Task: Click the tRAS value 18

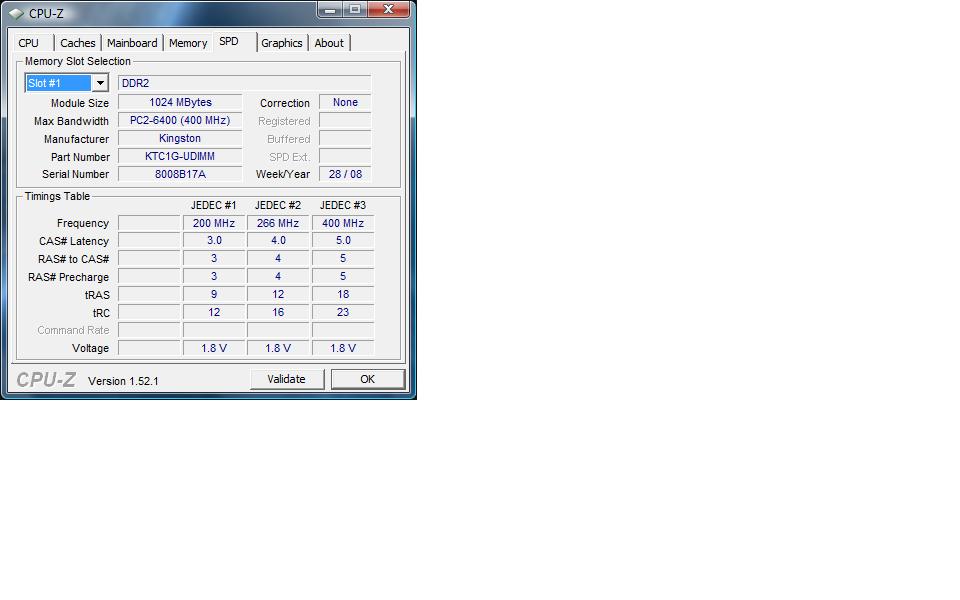Action: click(x=343, y=294)
